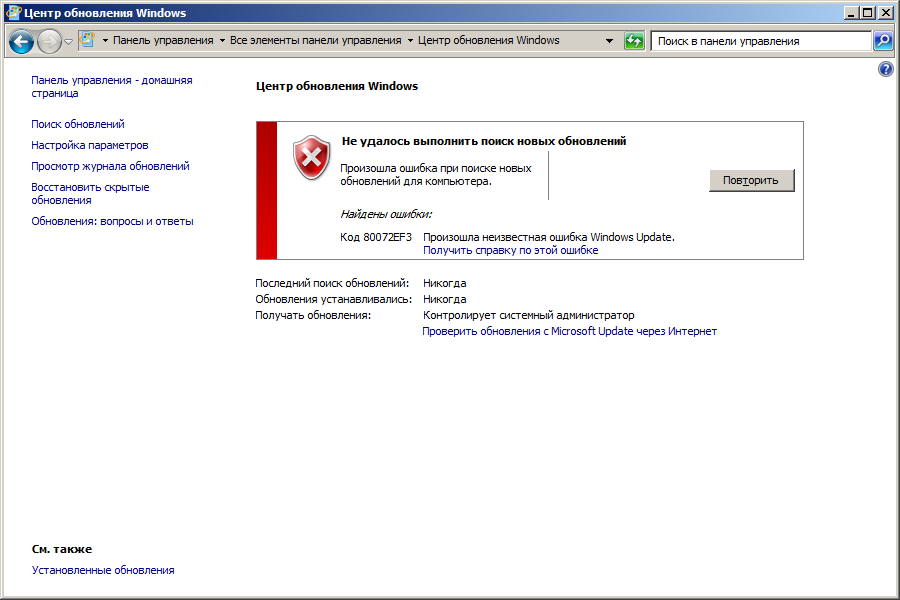Screen dimensions: 900x600
Task: Maximize the Windows Update window
Action: pyautogui.click(x=867, y=12)
